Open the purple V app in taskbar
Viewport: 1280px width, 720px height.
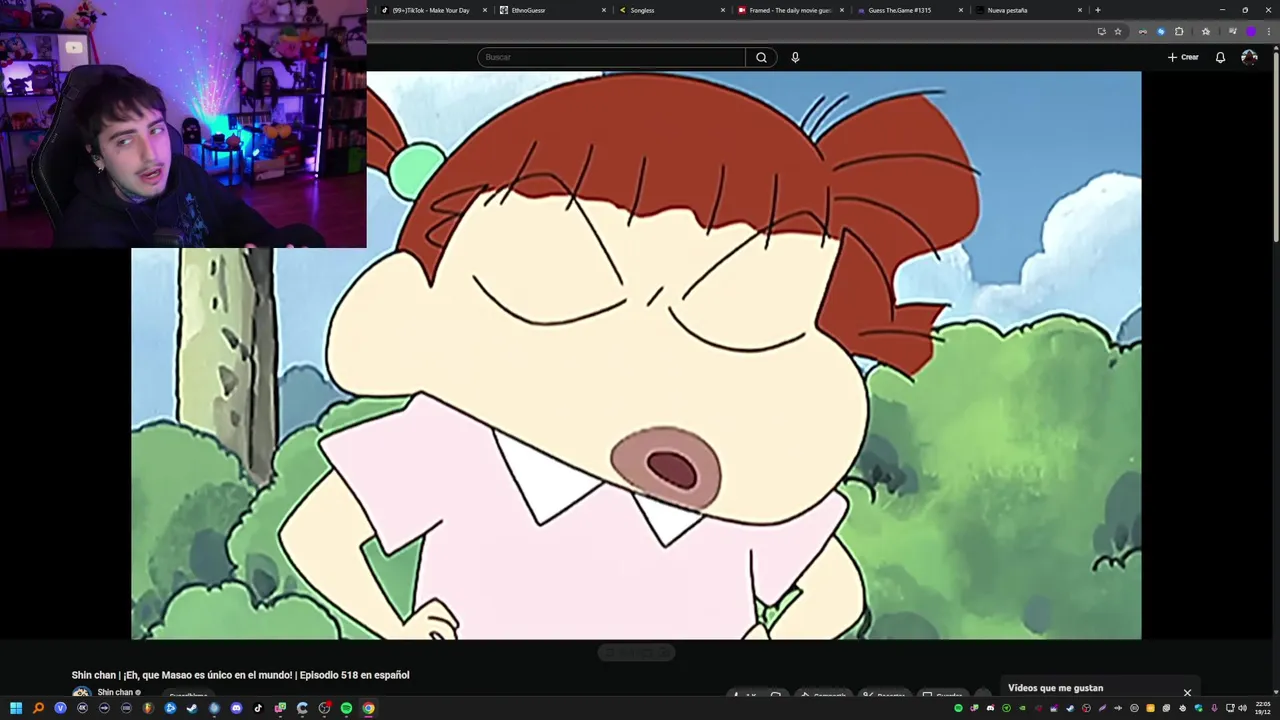pos(60,708)
